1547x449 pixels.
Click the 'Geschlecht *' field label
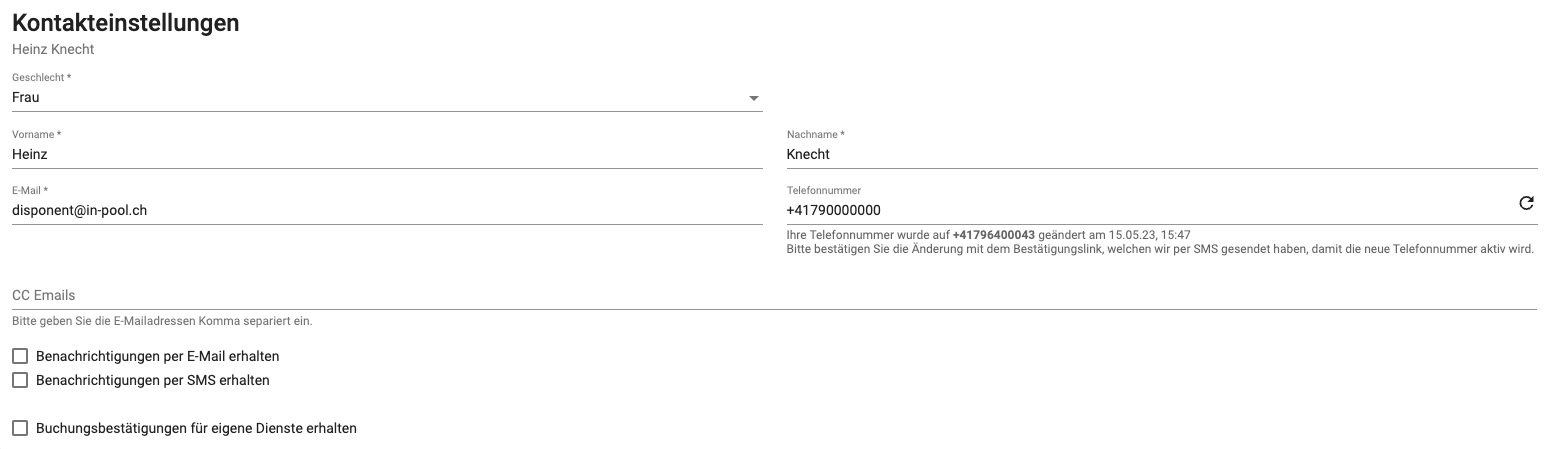(x=41, y=78)
